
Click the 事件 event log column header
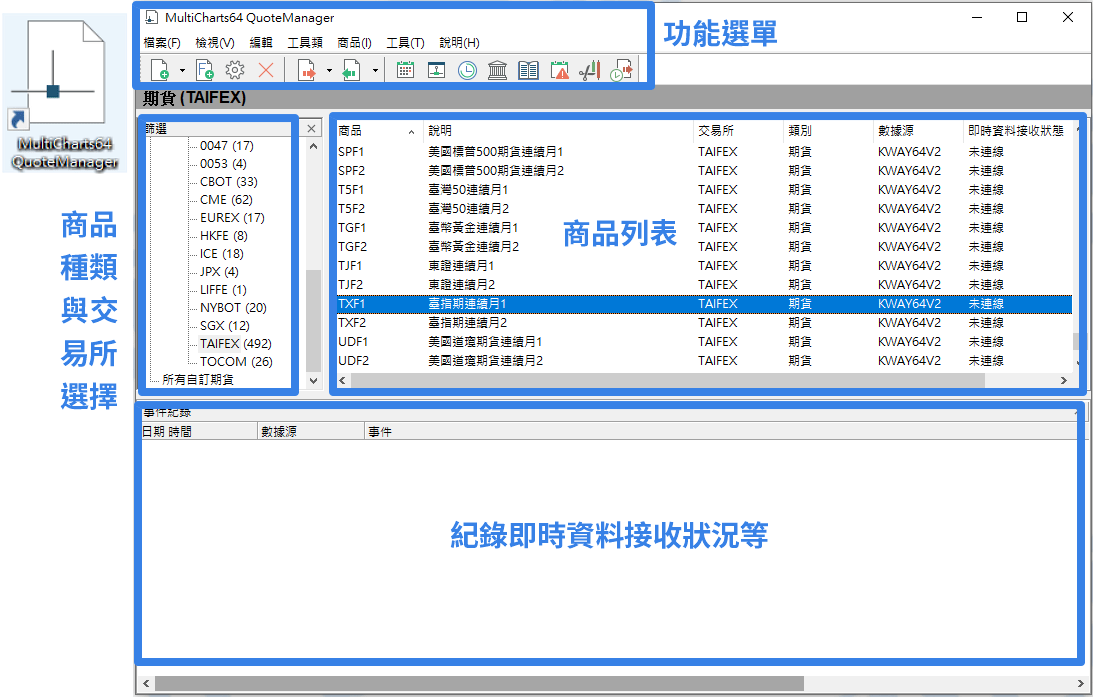pos(720,432)
